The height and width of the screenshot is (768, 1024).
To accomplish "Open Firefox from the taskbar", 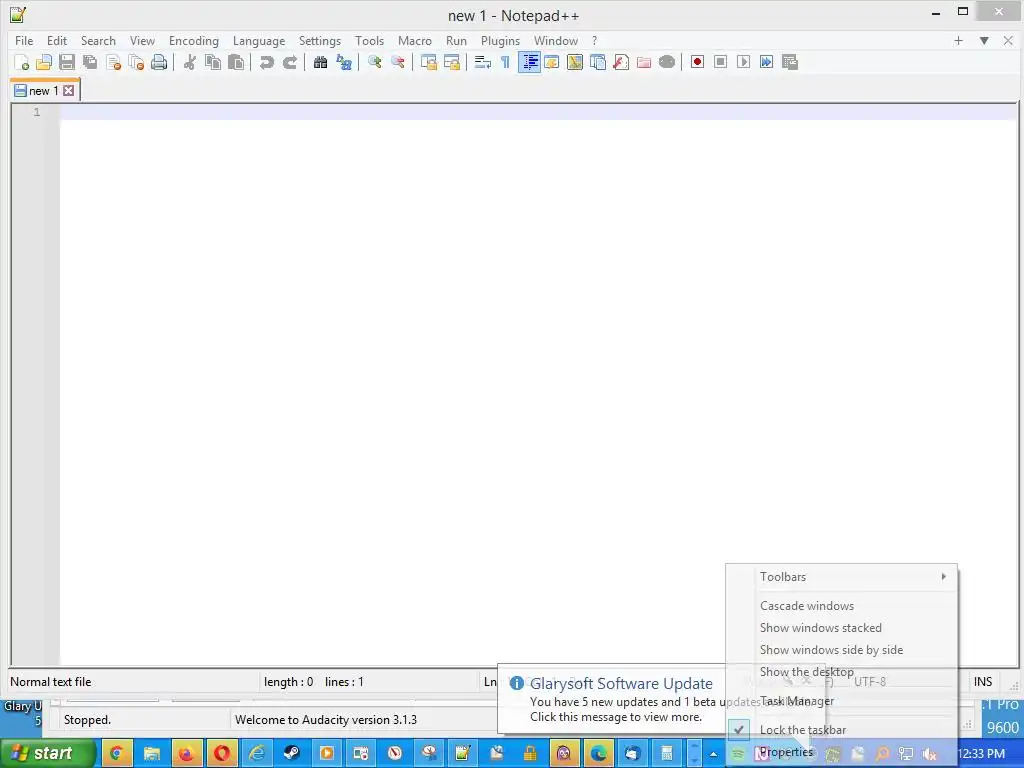I will click(187, 754).
